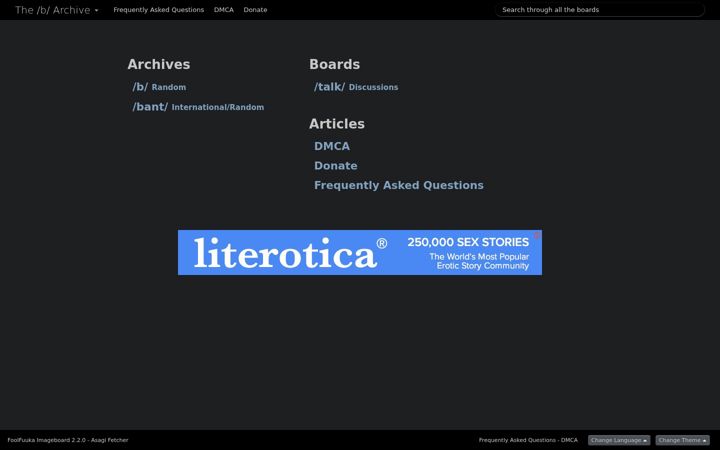Viewport: 720px width, 450px height.
Task: Open Frequently Asked Questions footer link
Action: [517, 440]
